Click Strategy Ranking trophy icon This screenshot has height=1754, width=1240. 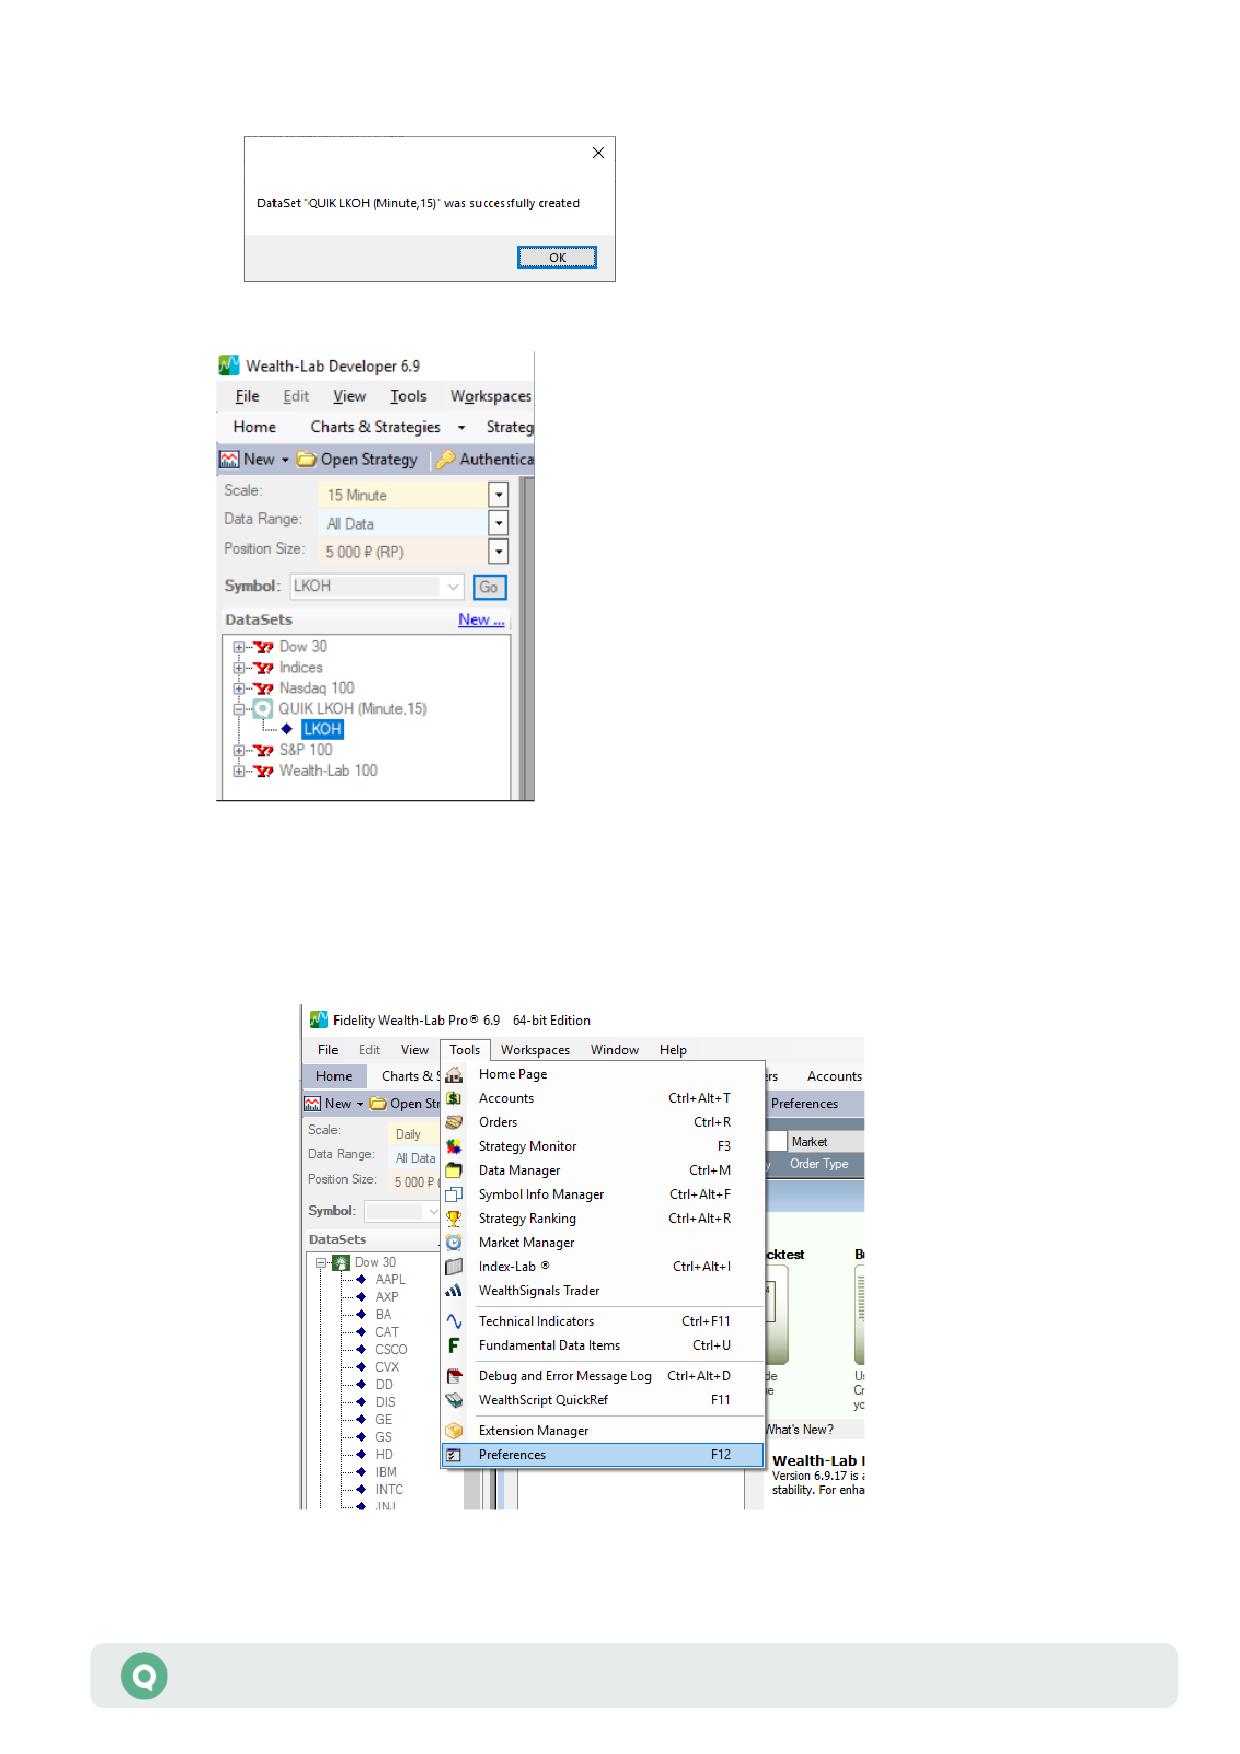click(454, 1219)
